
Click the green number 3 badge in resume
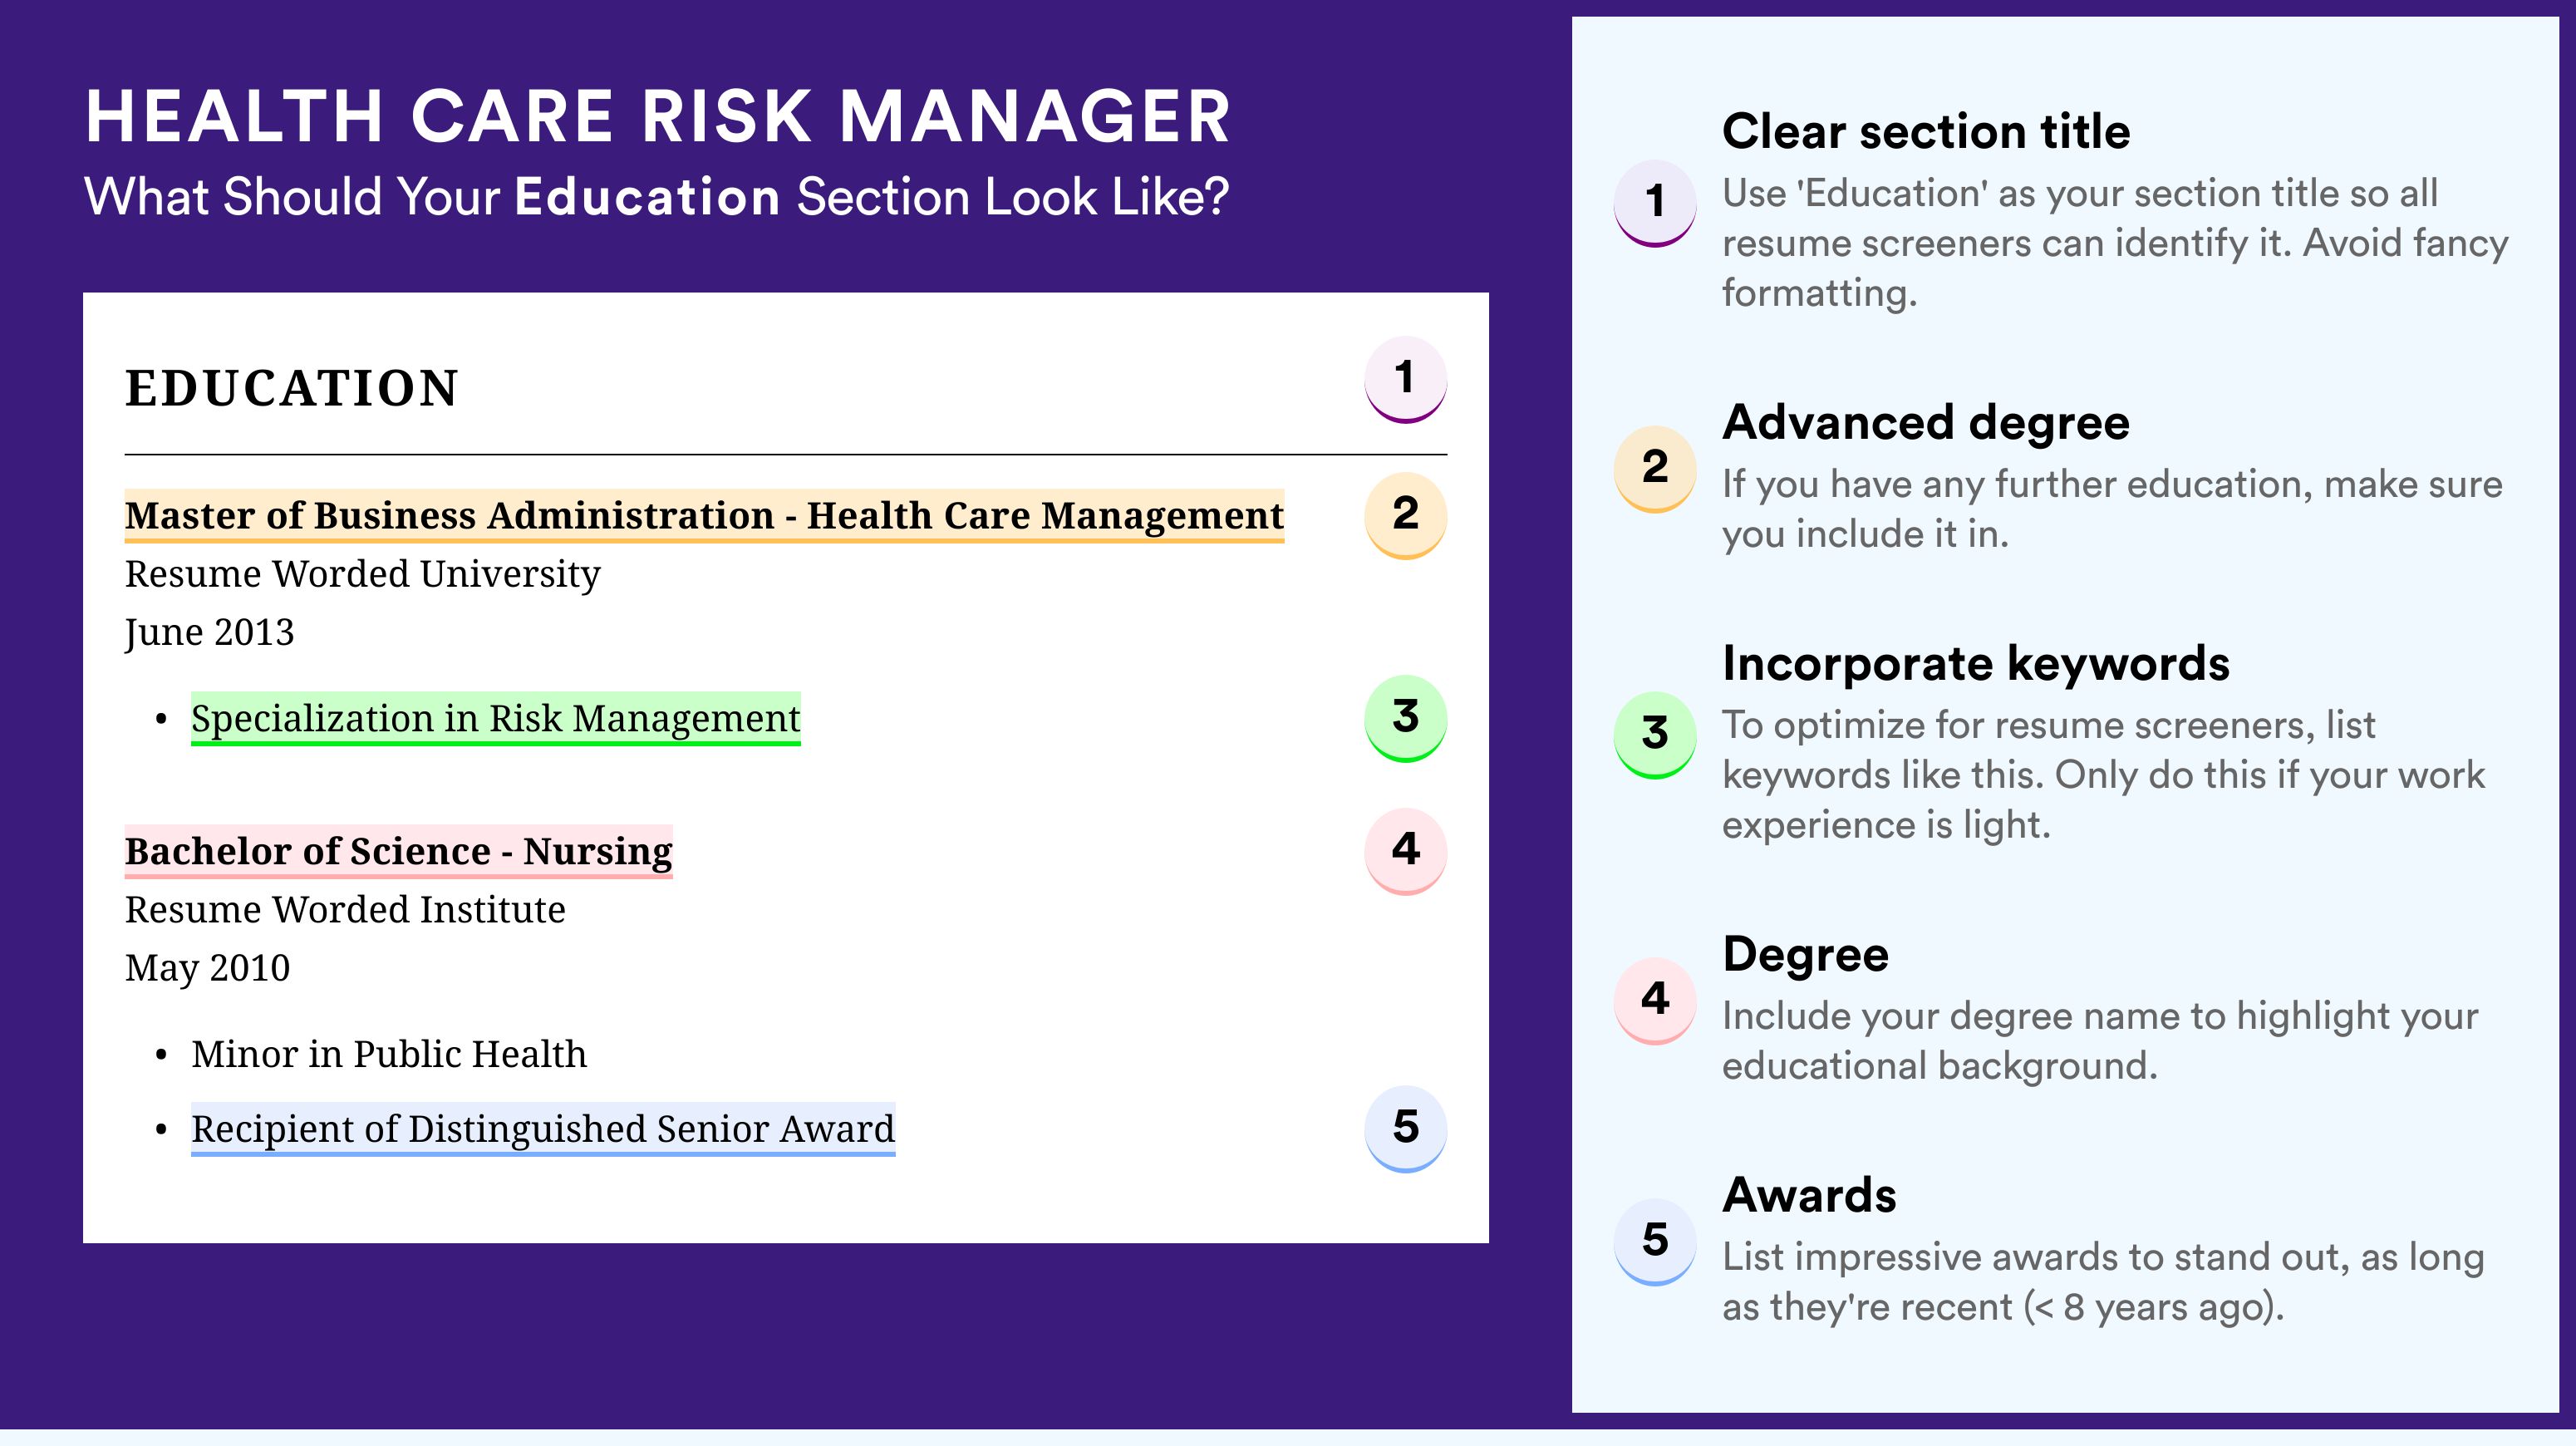(1405, 718)
